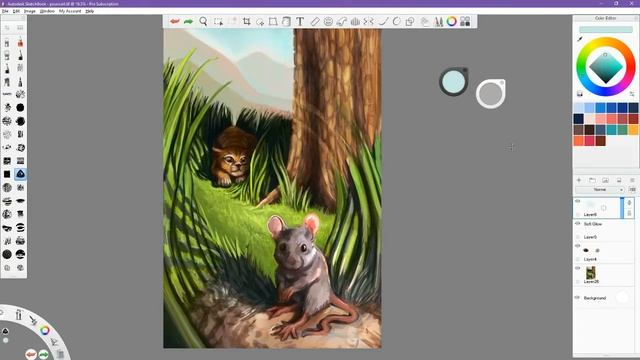
Task: Open the Ruler guide tool
Action: 315,21
